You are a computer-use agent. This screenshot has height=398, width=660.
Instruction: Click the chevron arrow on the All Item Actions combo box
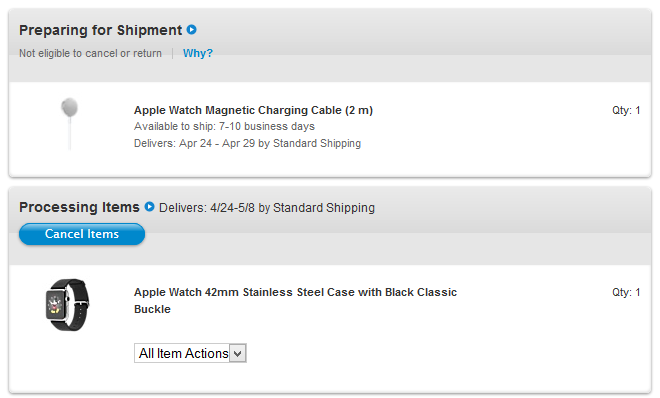click(x=238, y=353)
